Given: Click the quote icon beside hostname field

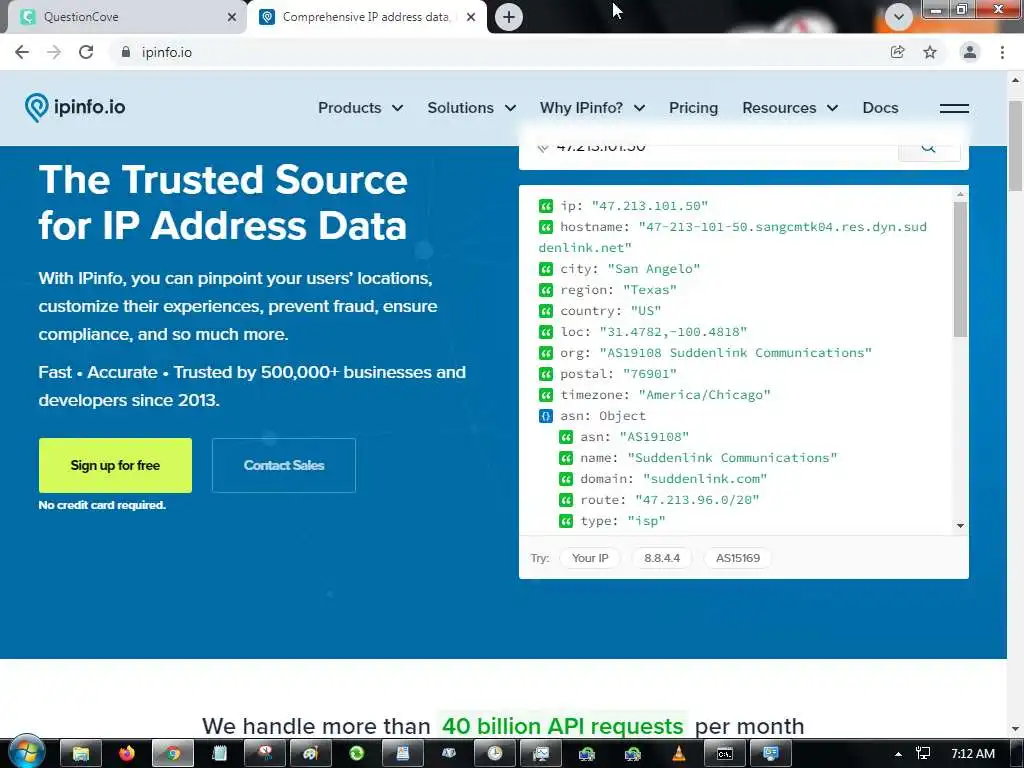Looking at the screenshot, I should click(x=546, y=227).
